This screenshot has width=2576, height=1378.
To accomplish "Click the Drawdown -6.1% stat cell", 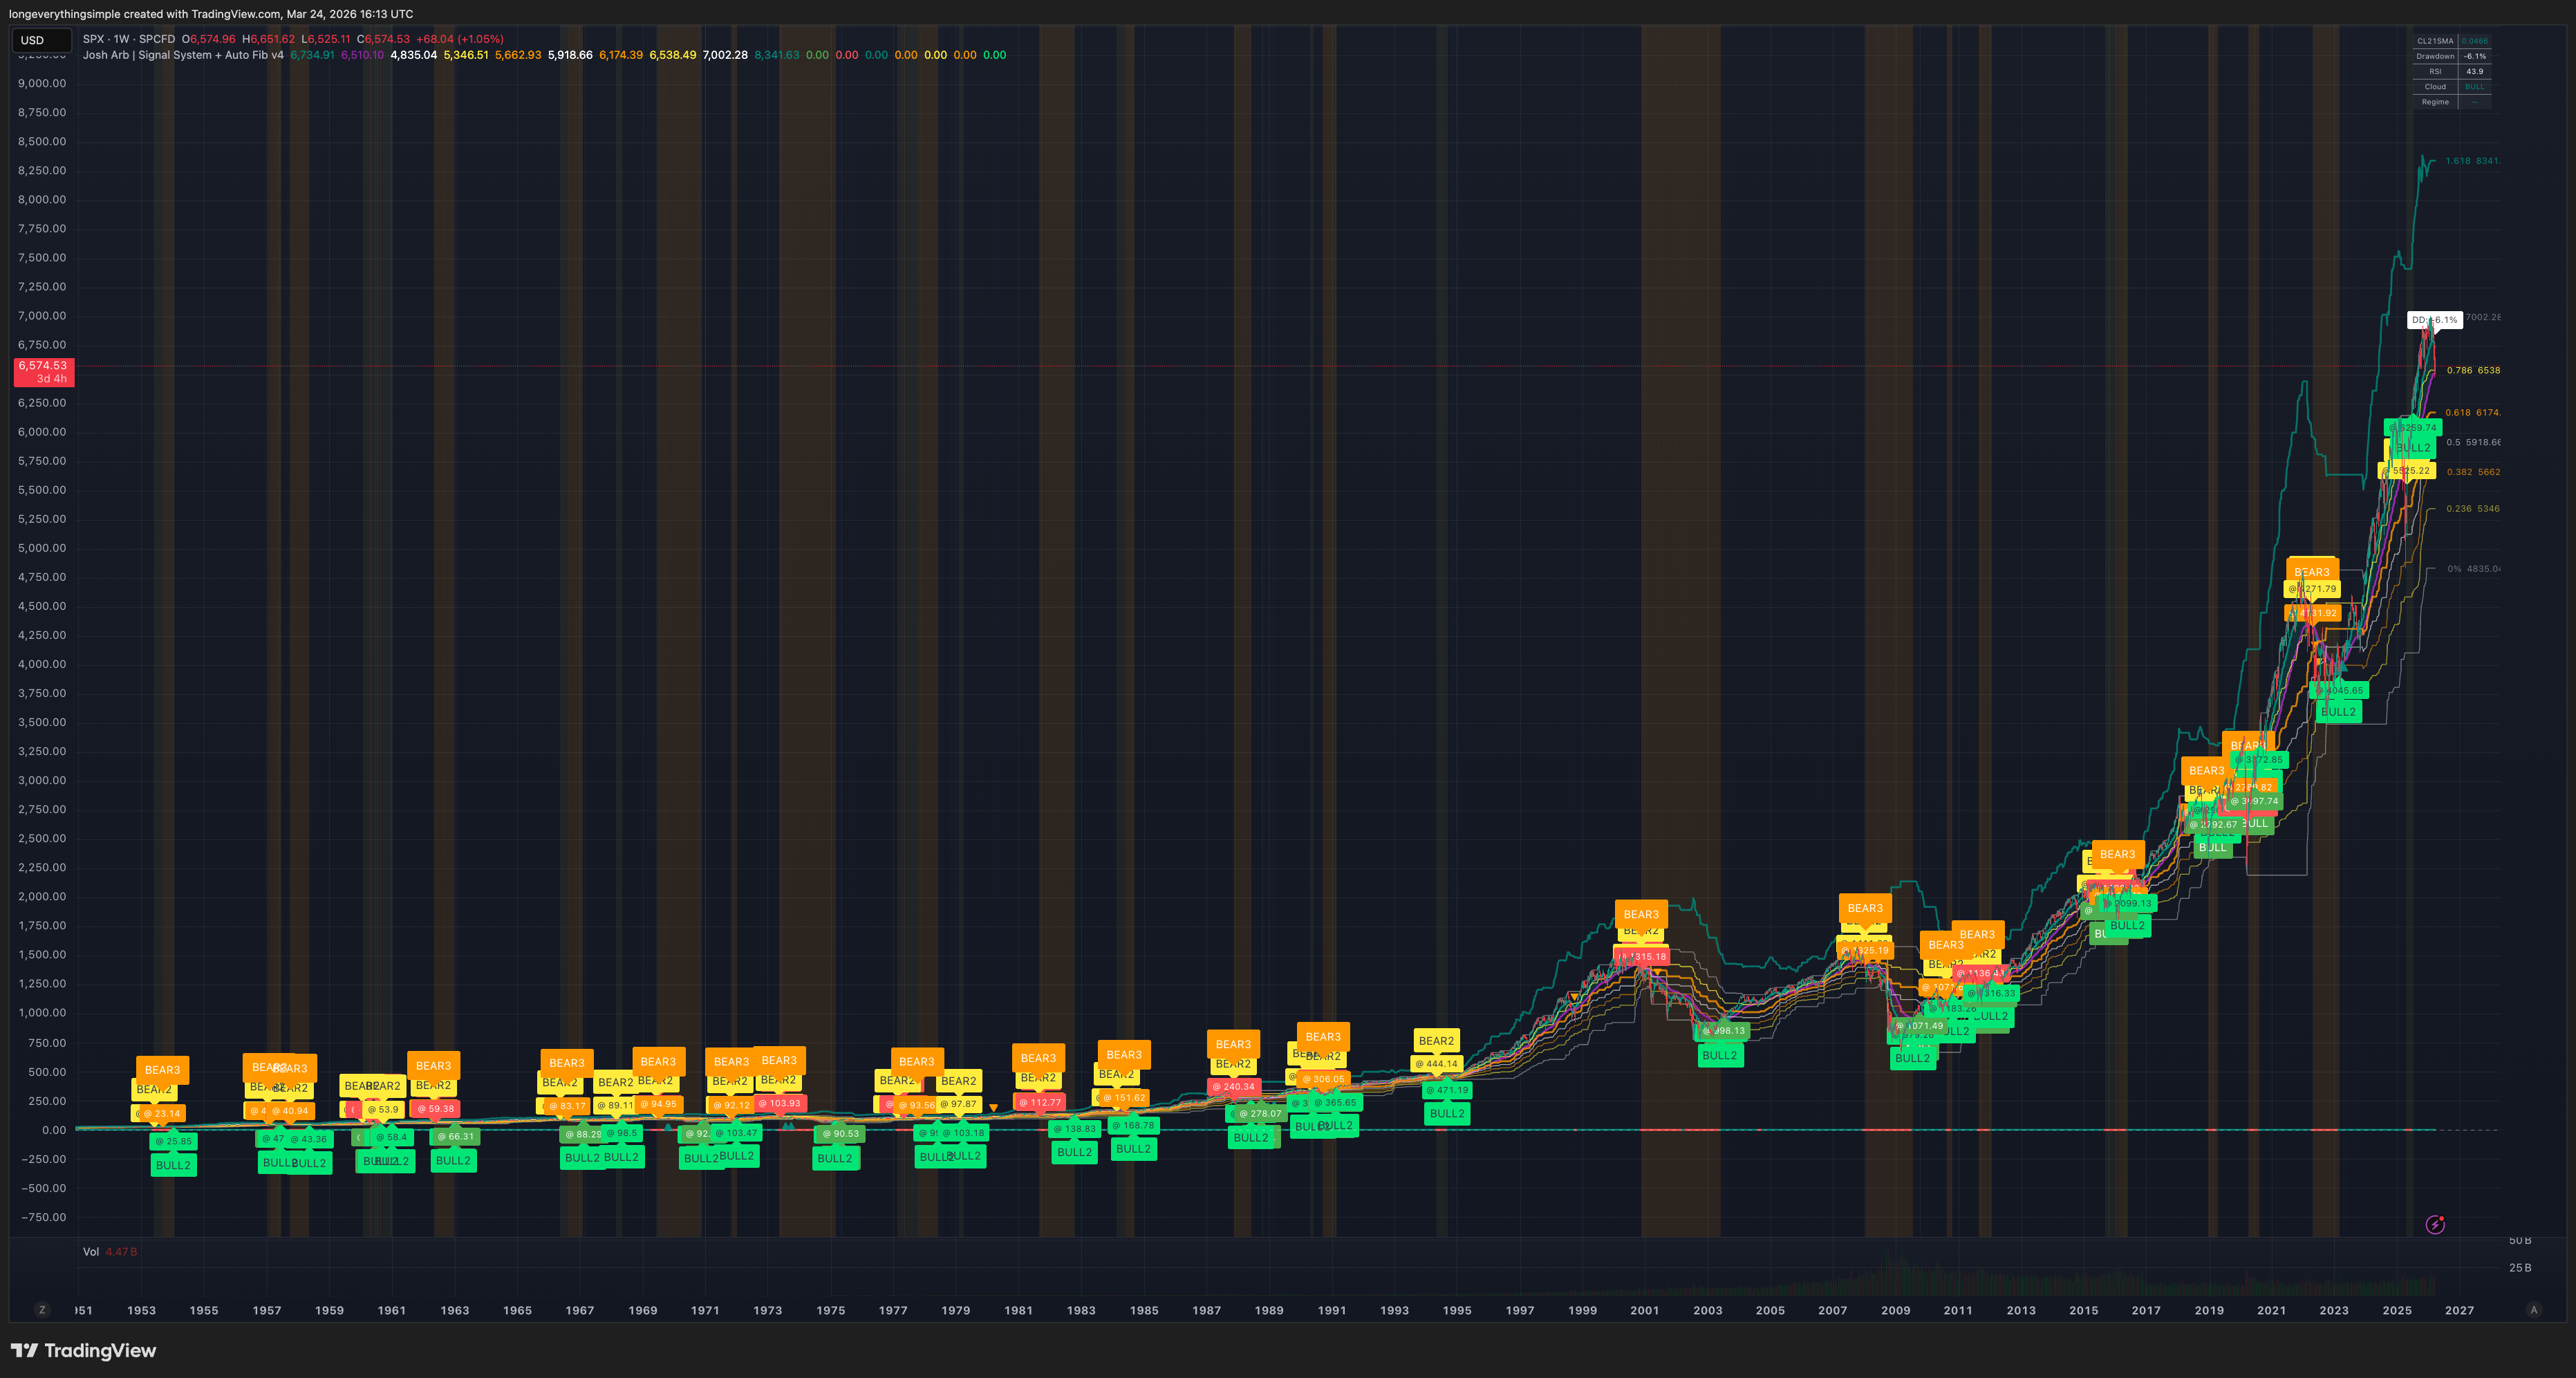I will (x=2476, y=56).
